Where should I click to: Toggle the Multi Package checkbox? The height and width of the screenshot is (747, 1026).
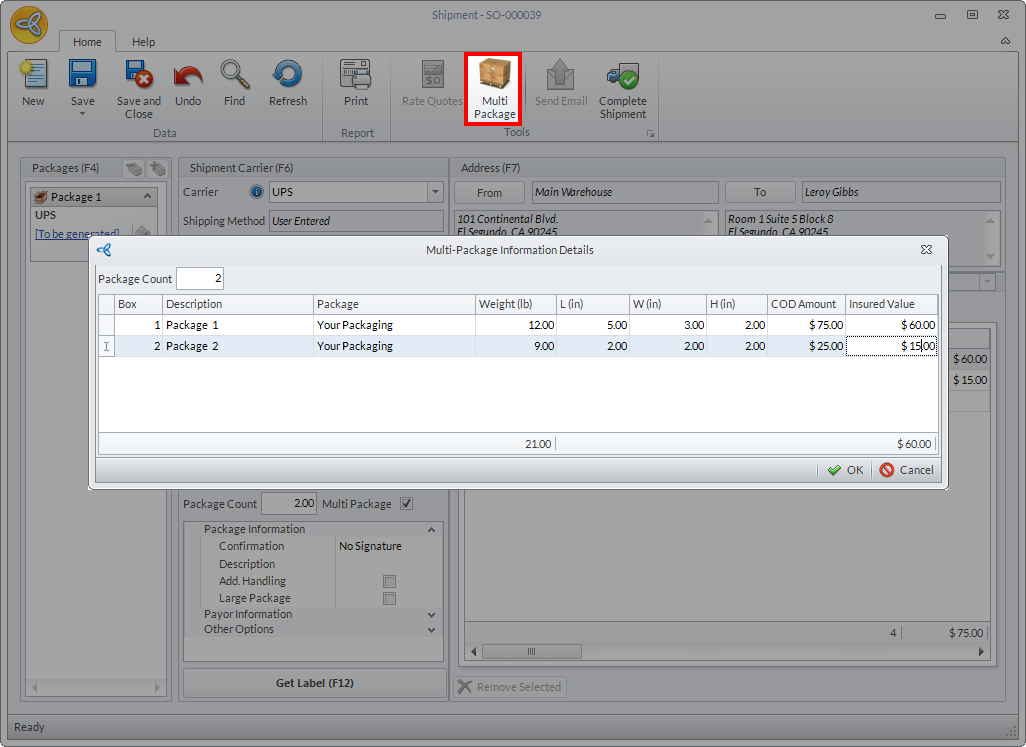406,504
